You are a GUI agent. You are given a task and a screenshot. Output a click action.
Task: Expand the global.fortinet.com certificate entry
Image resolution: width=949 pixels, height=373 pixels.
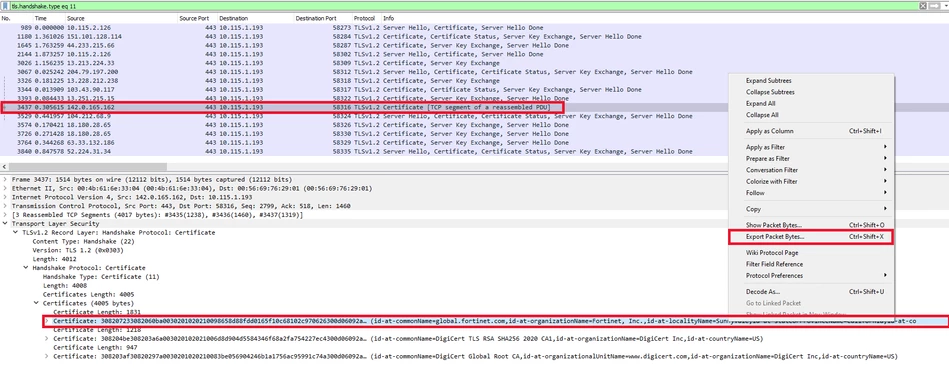47,321
